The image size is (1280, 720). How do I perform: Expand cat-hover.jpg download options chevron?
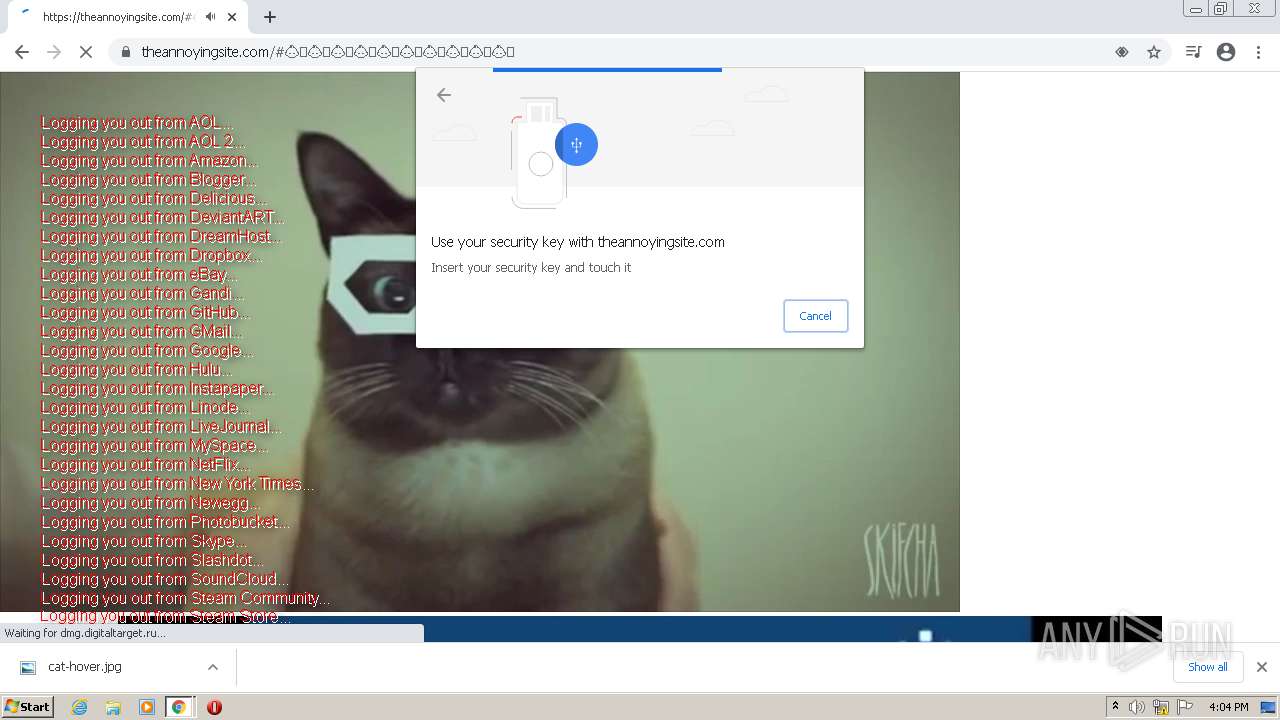[213, 667]
